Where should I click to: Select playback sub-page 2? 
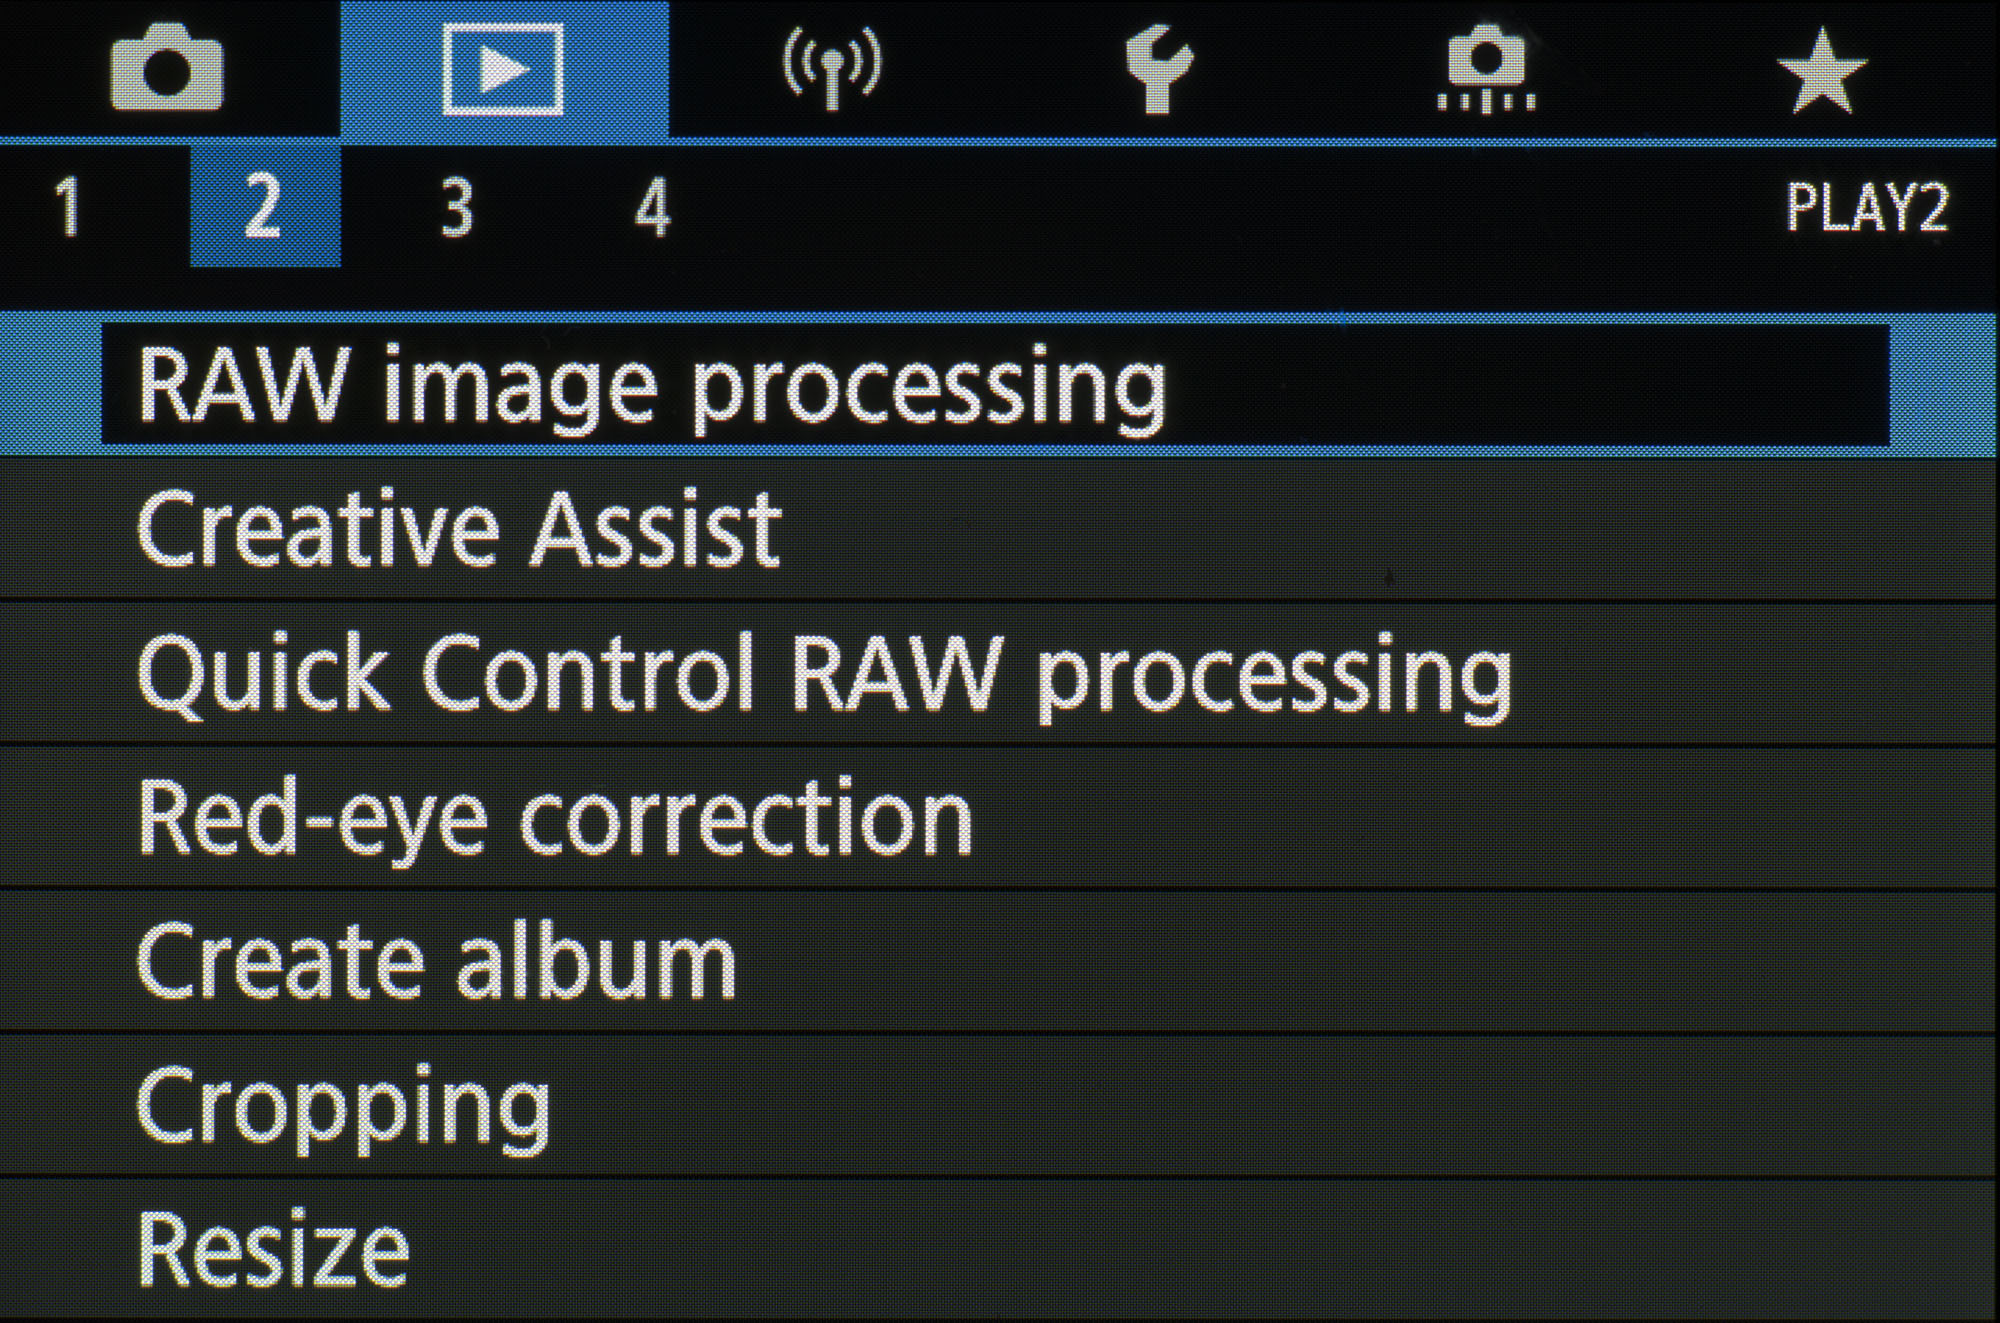[x=264, y=207]
